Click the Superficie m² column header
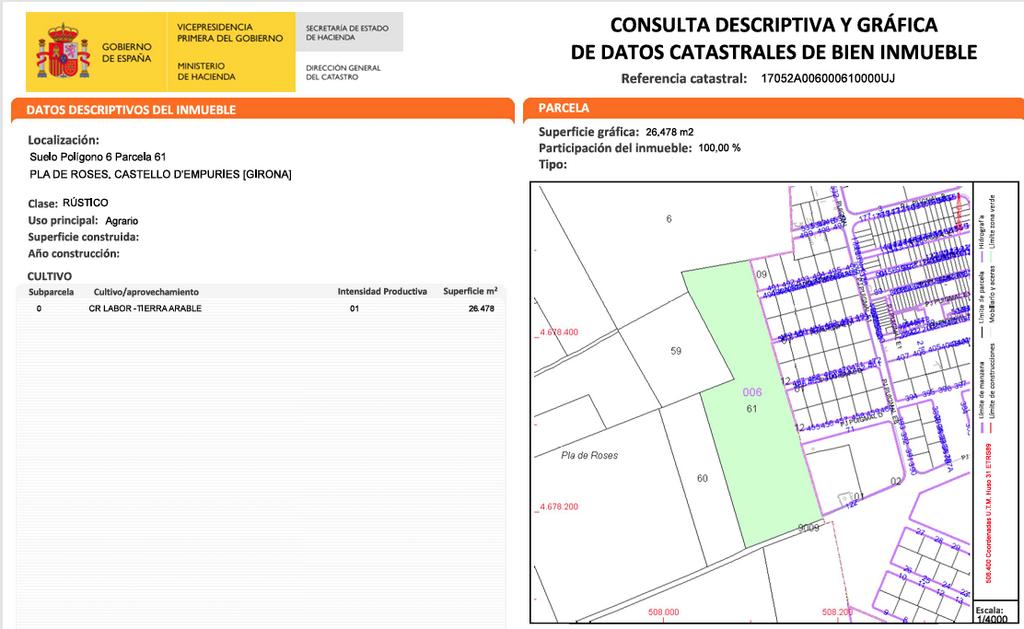 pos(470,292)
